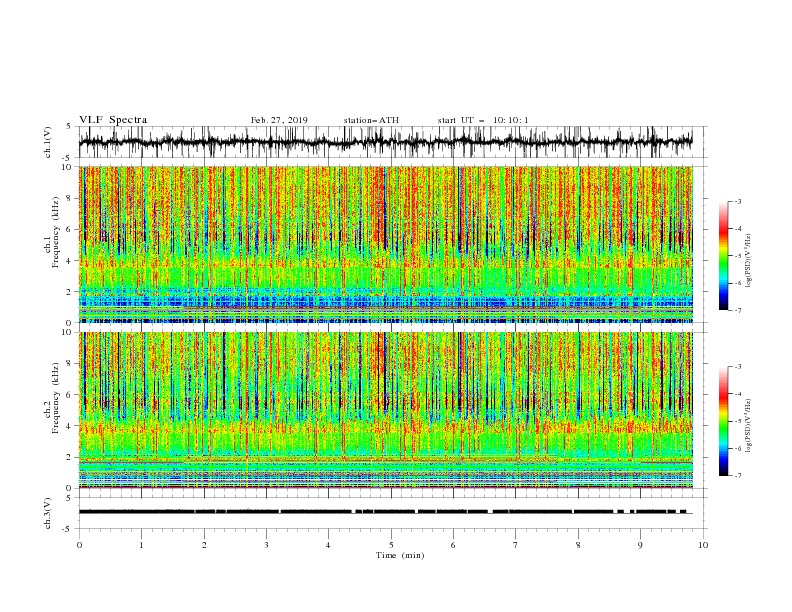Click time axis tick label "1"
Screen dimensions: 792x612
click(x=141, y=545)
